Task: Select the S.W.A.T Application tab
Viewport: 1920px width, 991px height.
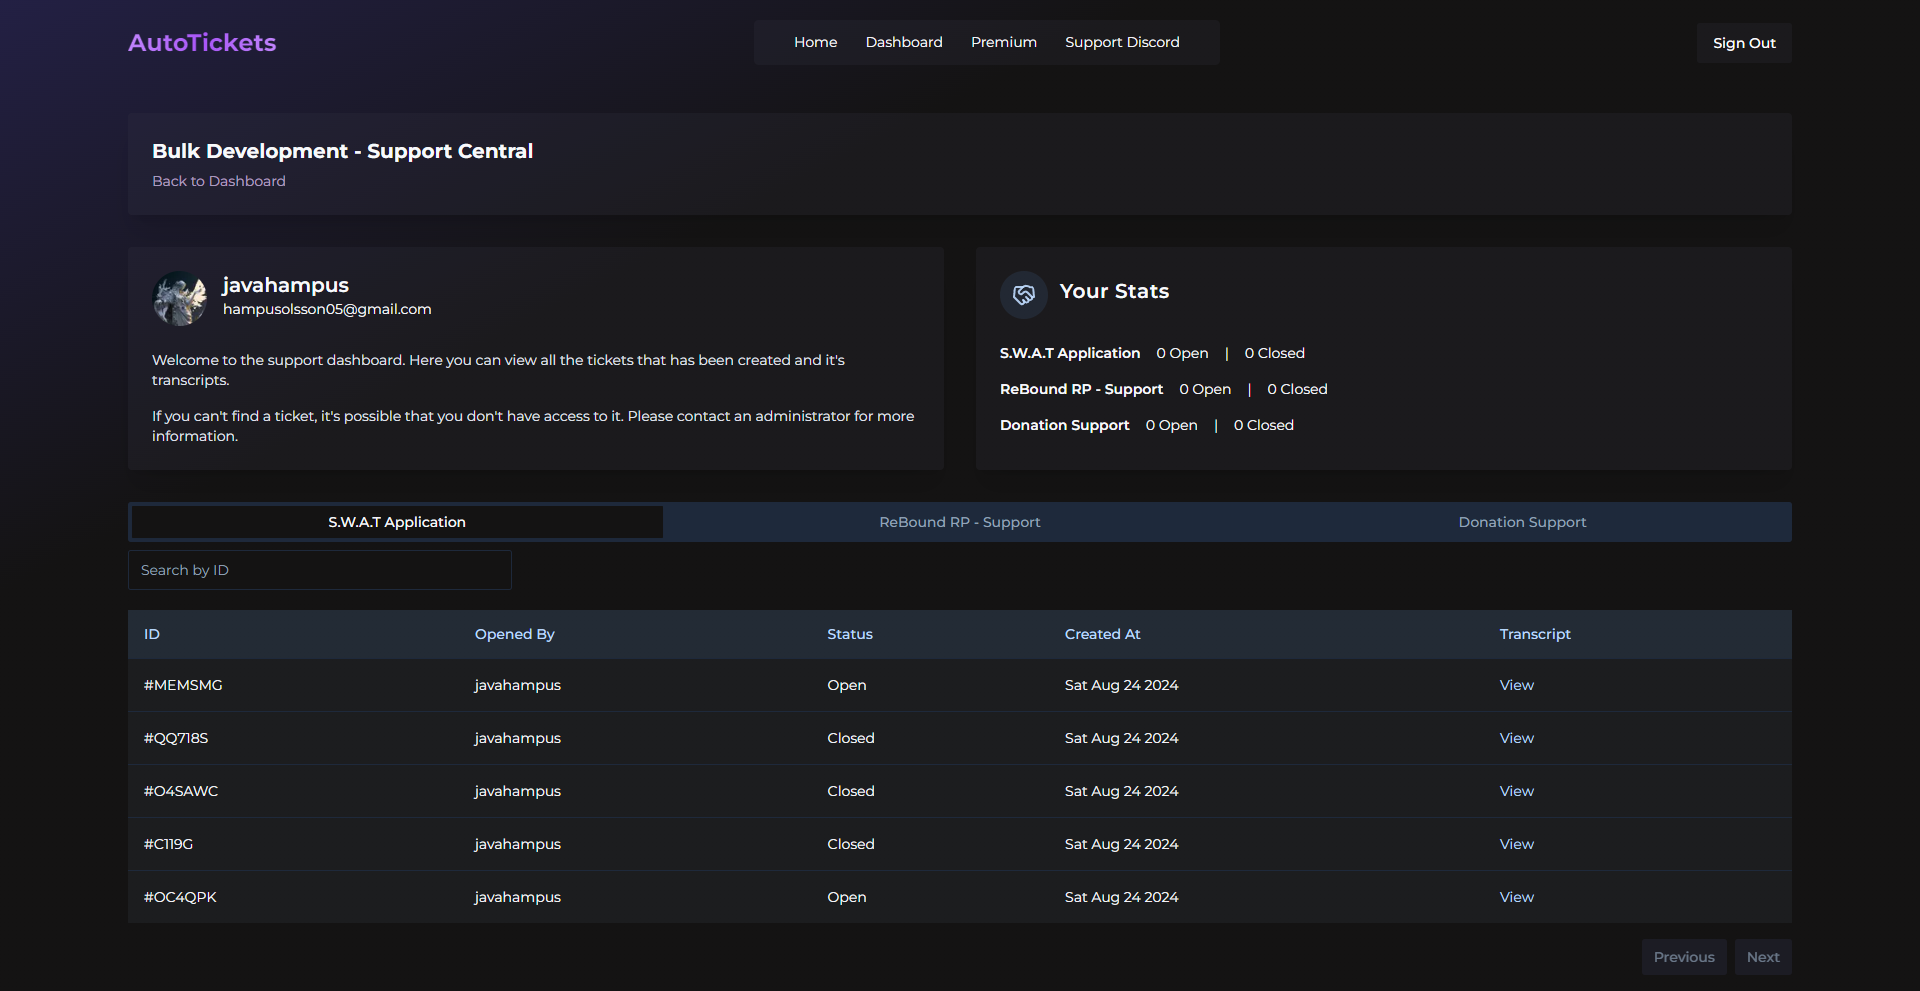Action: (x=397, y=522)
